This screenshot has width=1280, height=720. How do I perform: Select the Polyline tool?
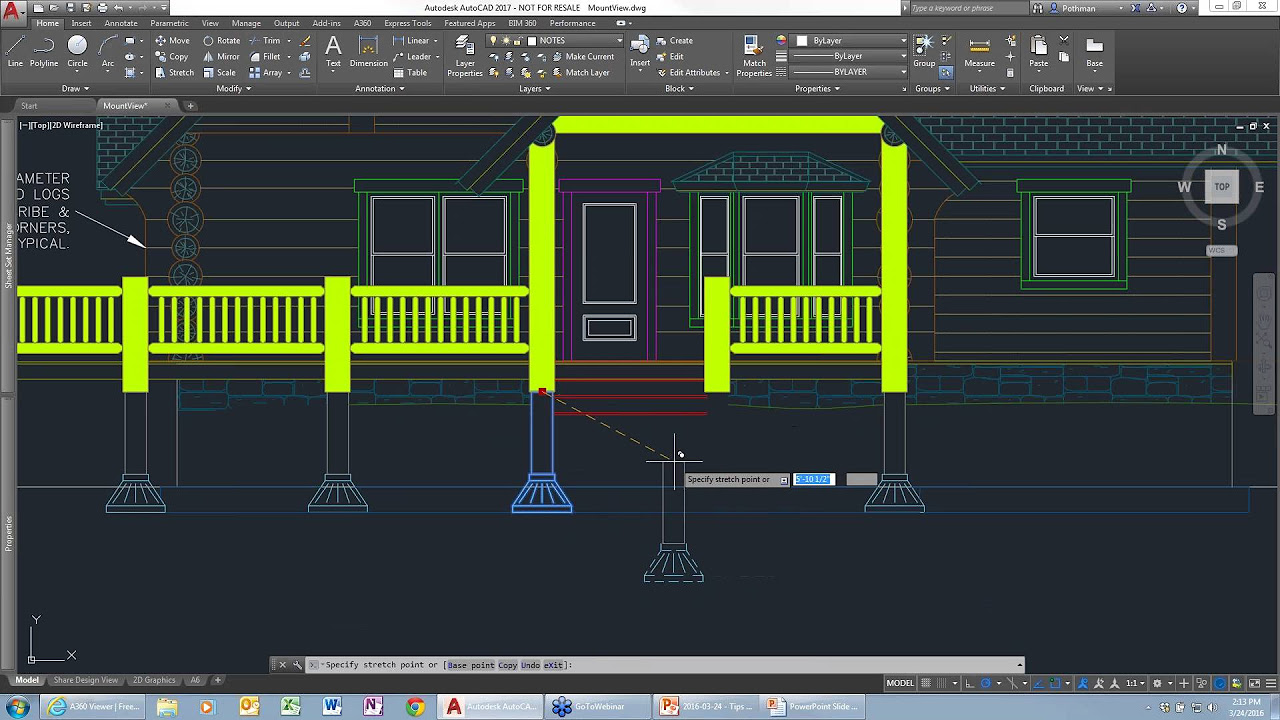click(x=44, y=52)
